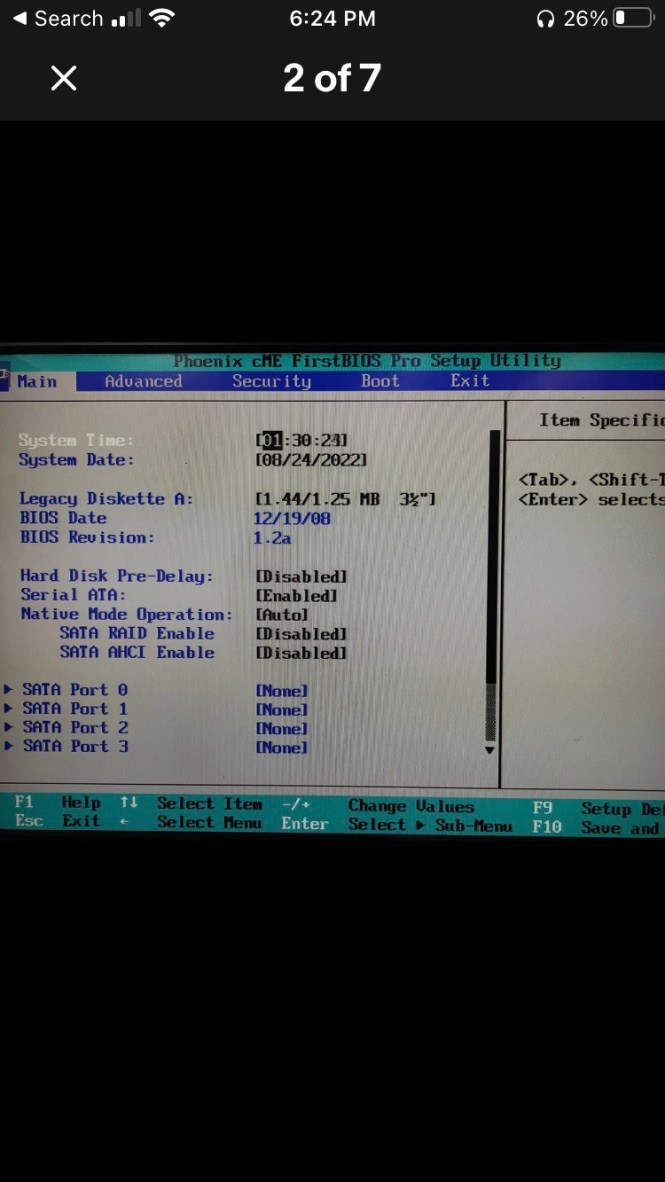
Task: Change the Legacy Diskette A value
Action: (346, 498)
